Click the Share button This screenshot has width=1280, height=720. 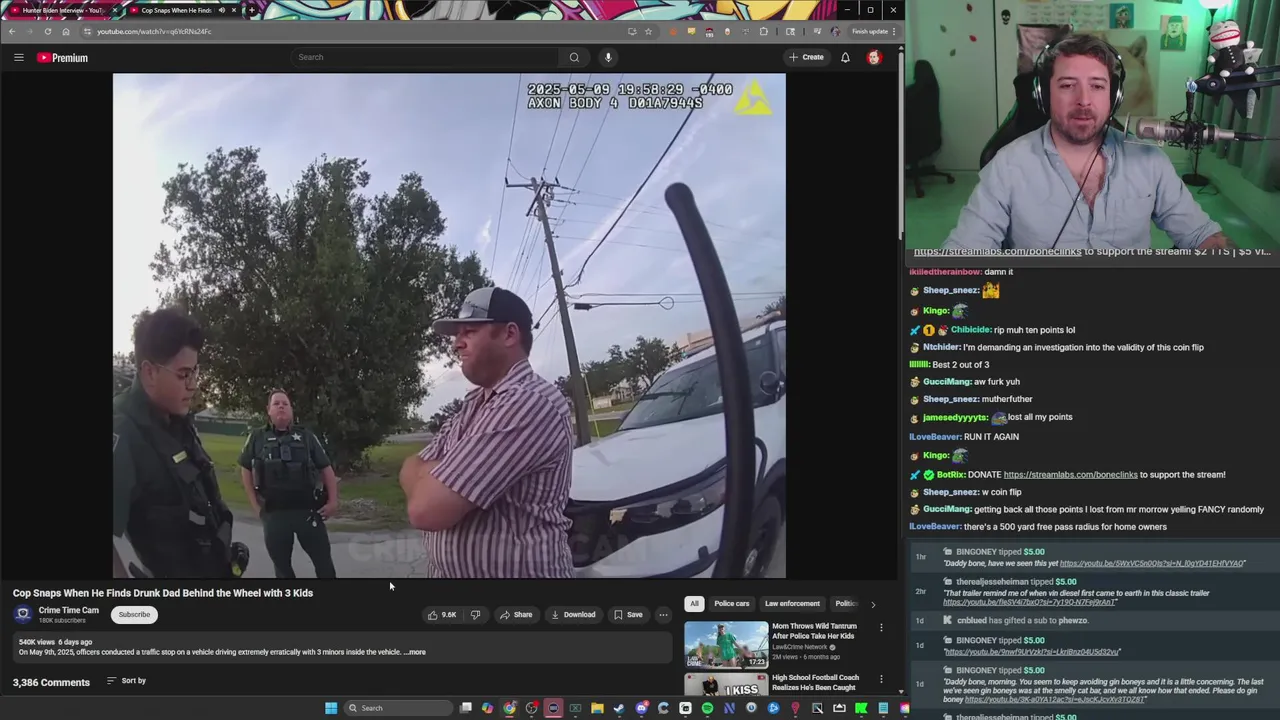click(x=516, y=614)
